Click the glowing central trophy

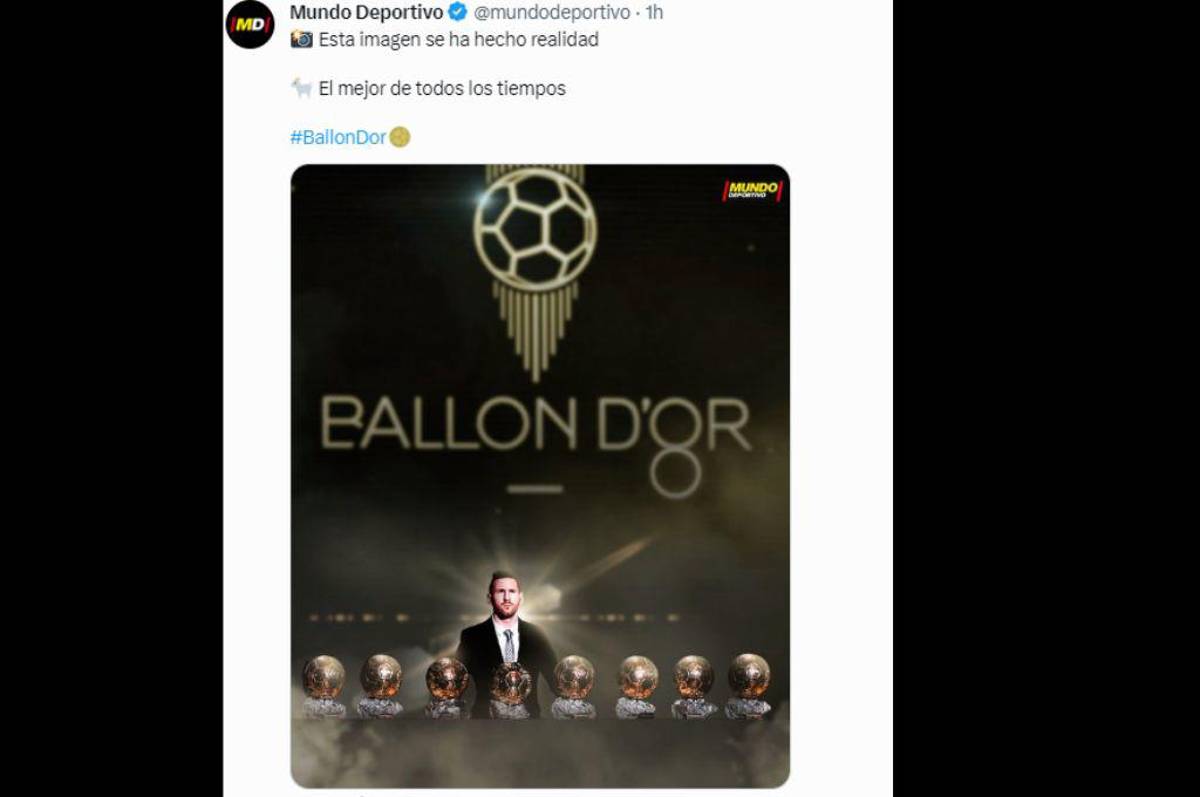coord(510,680)
